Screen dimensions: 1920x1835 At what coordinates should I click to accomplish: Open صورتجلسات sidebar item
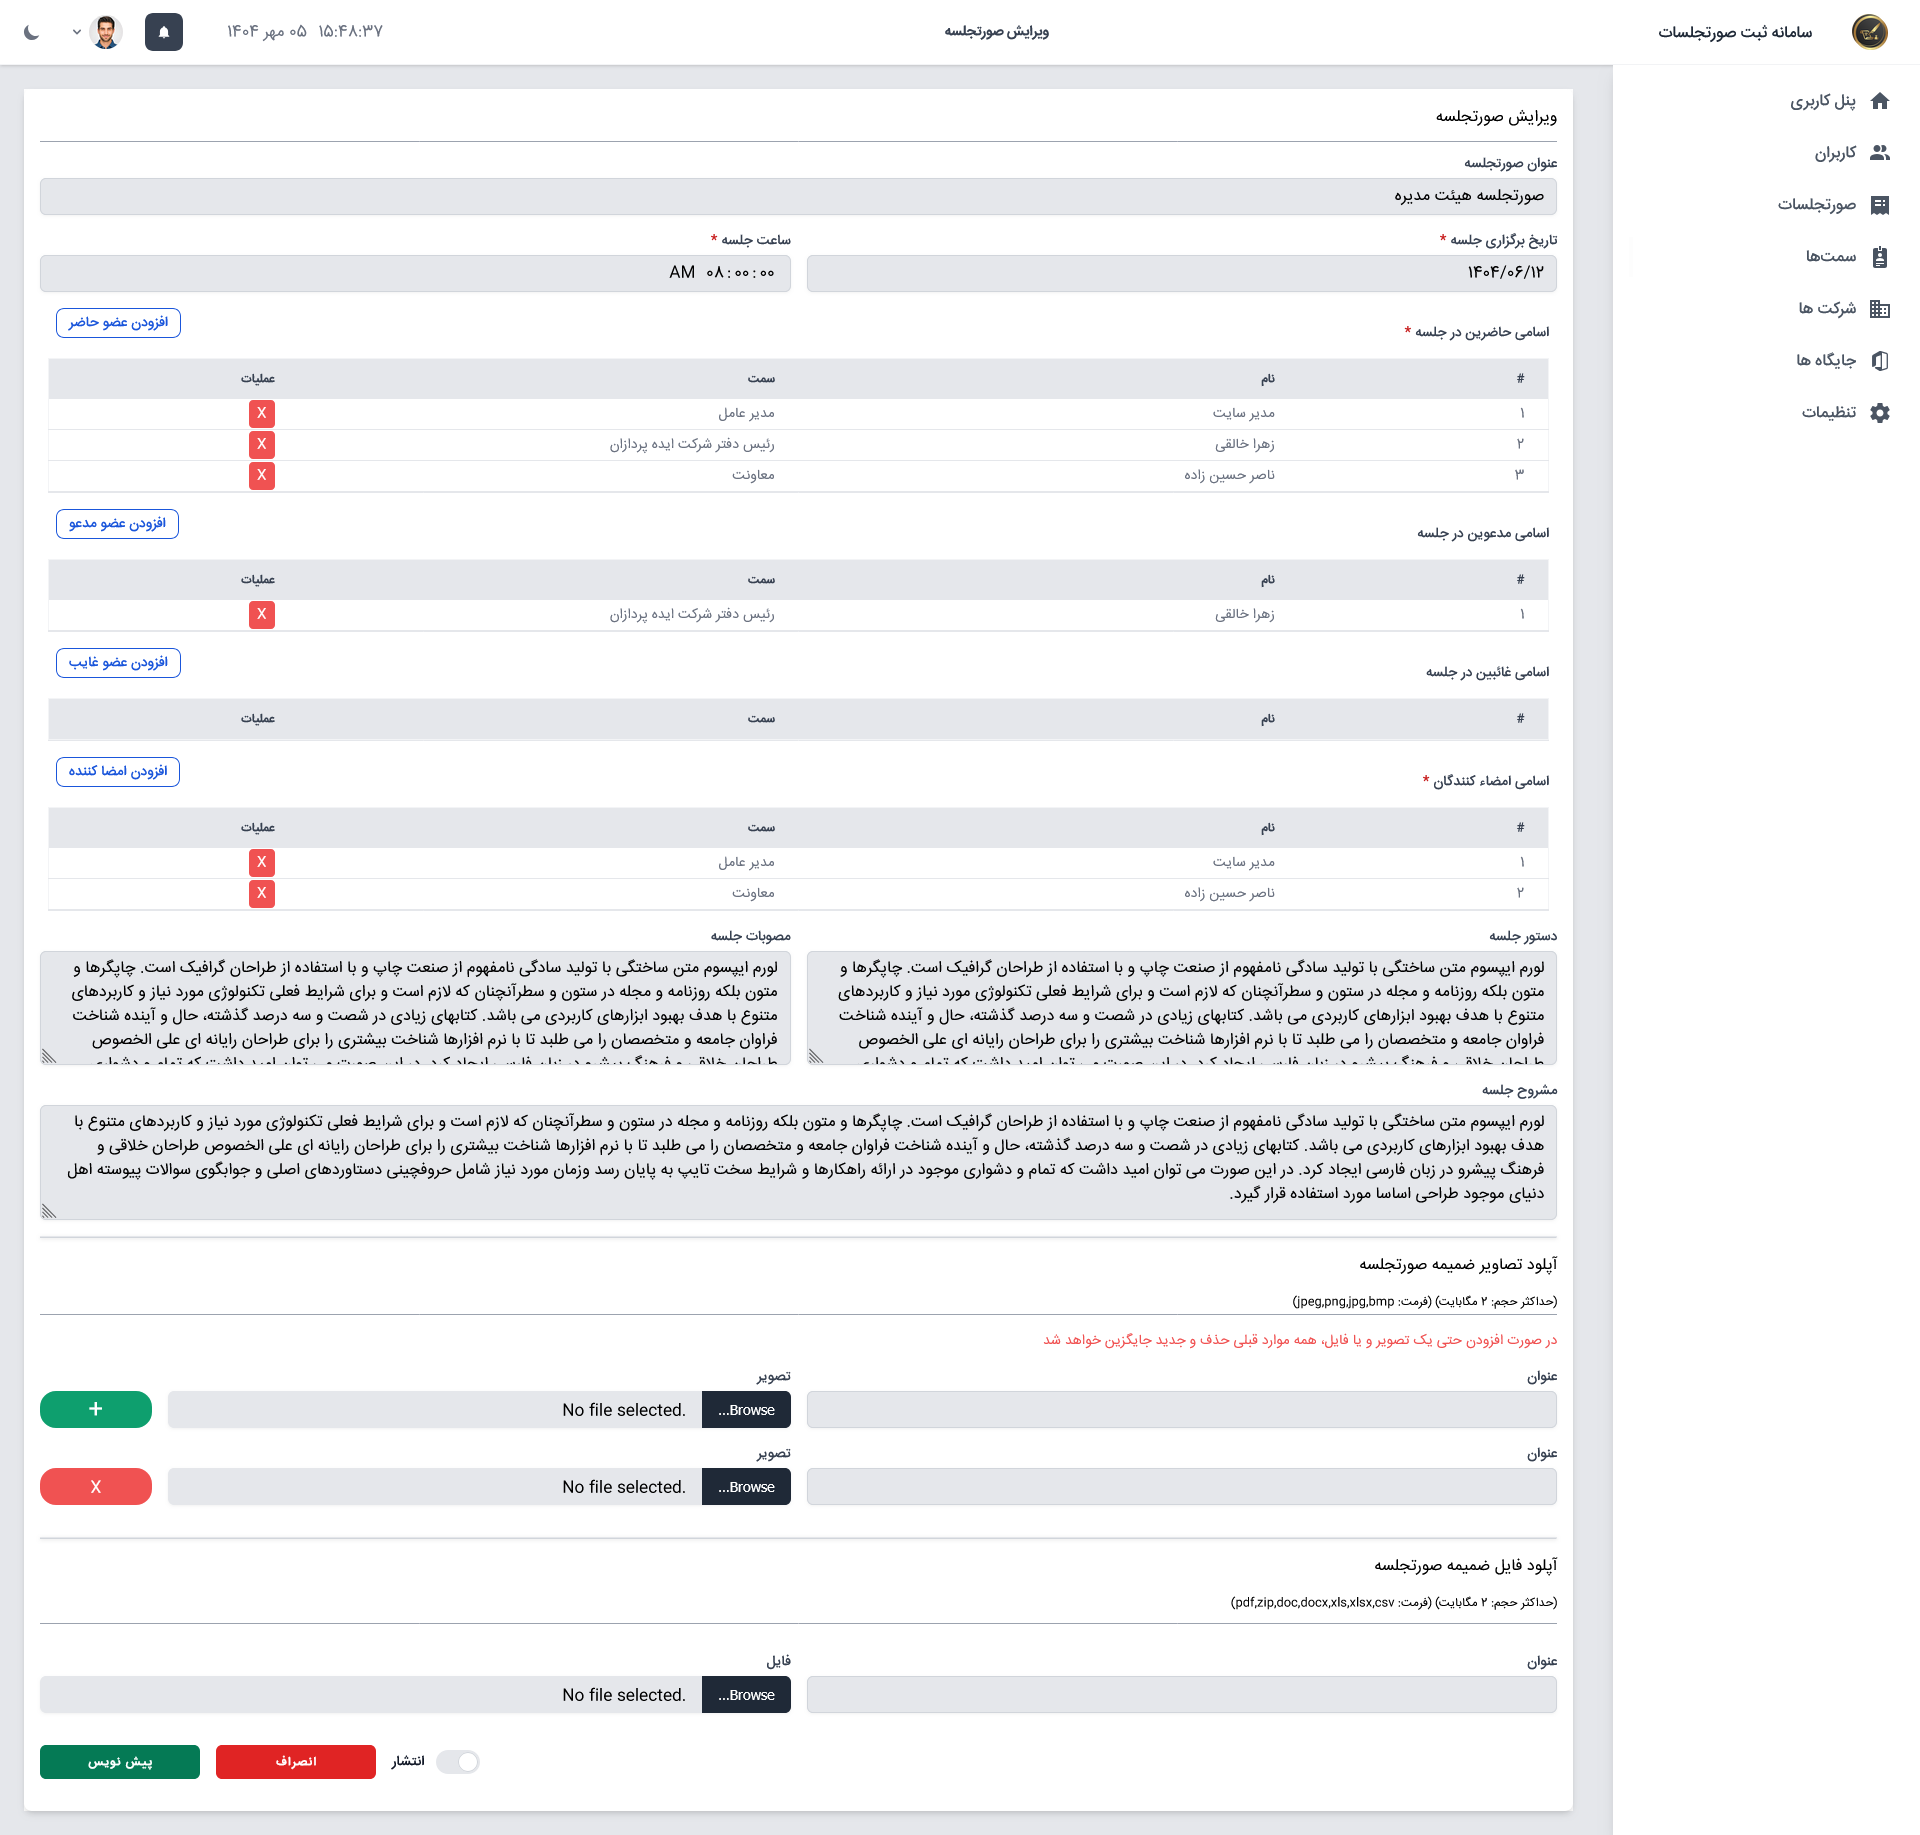point(1817,205)
